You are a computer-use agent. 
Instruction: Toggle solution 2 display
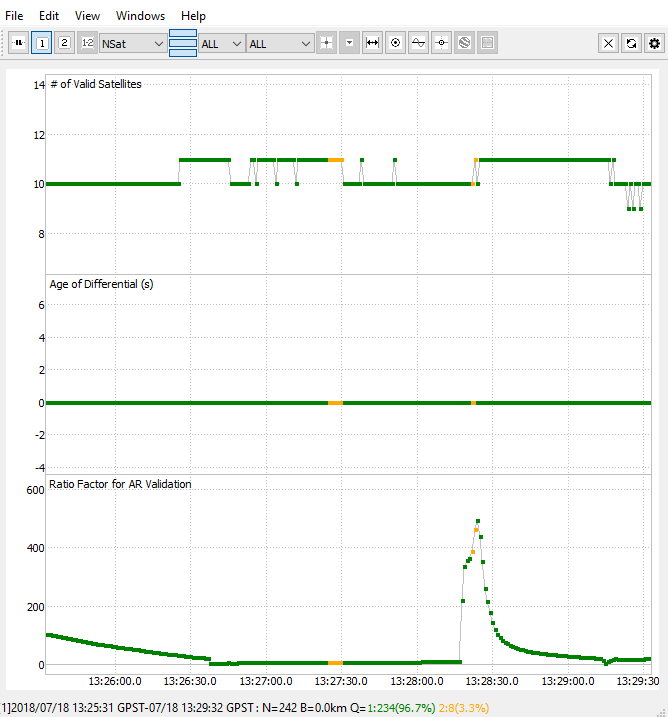coord(64,43)
